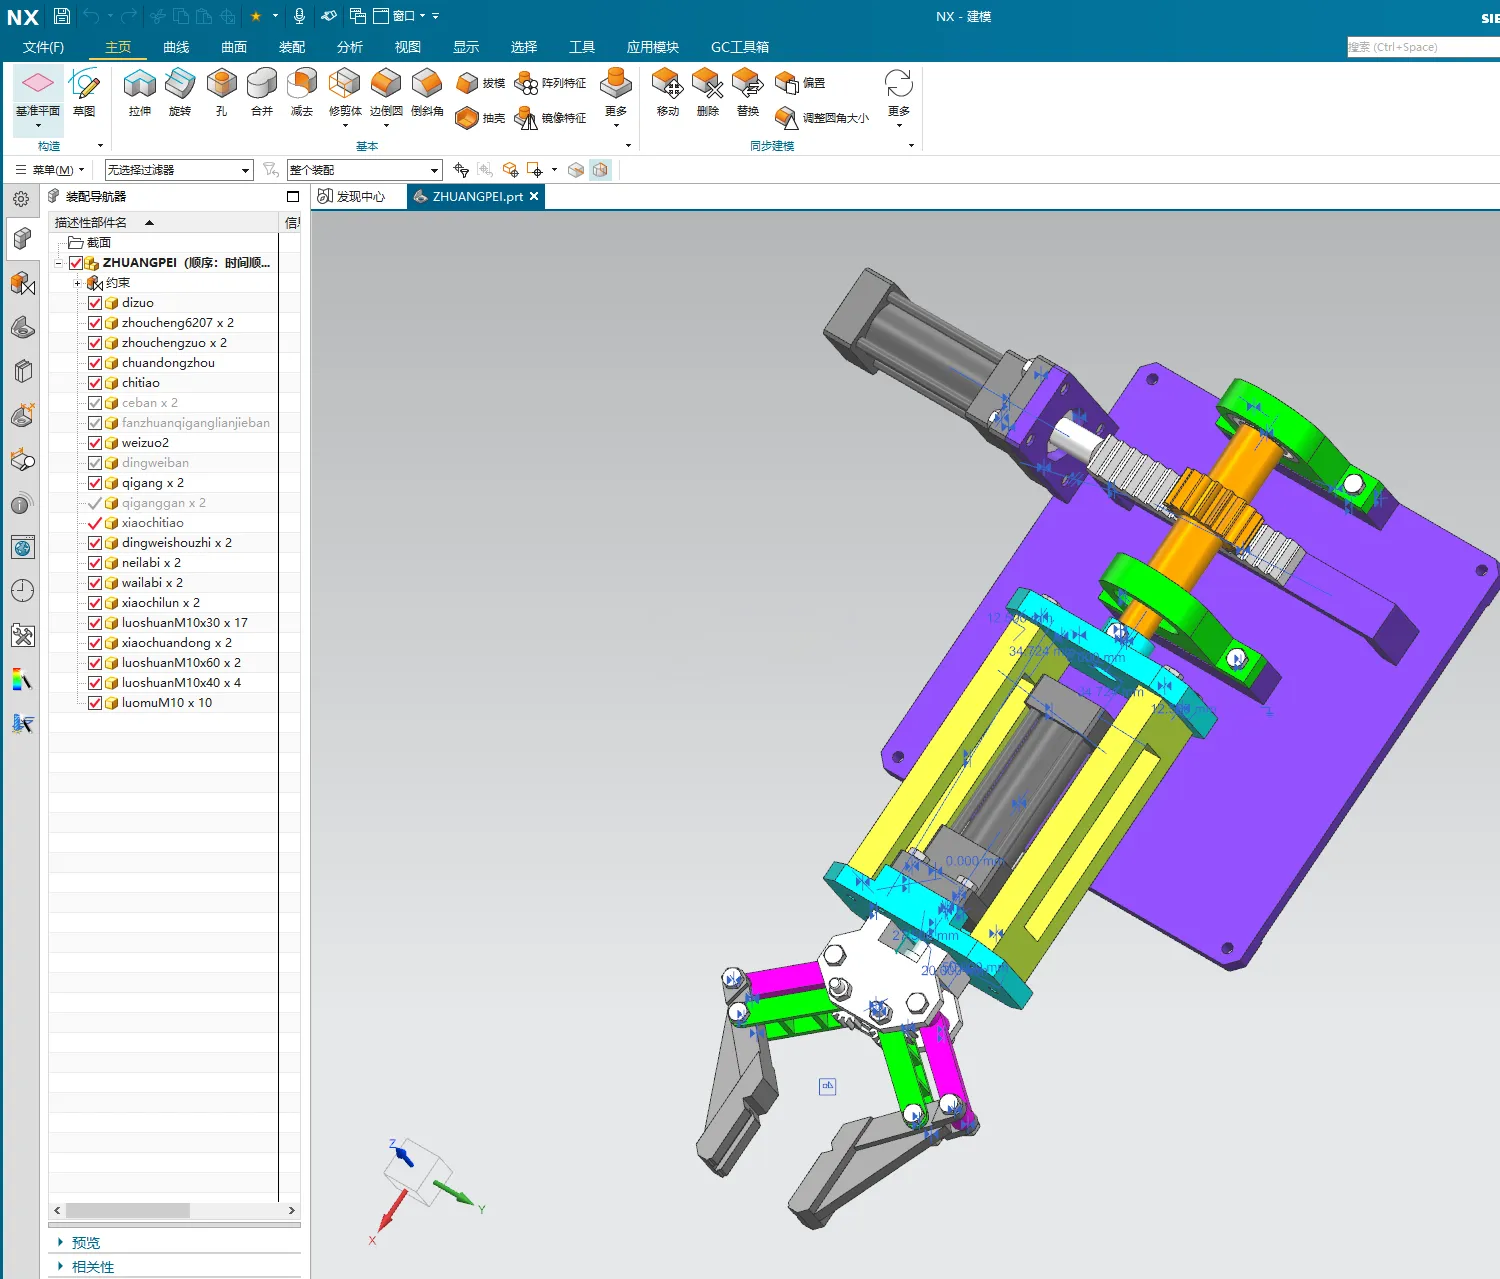Click the 偏置 (Offset) tool
1500x1279 pixels.
(800, 83)
